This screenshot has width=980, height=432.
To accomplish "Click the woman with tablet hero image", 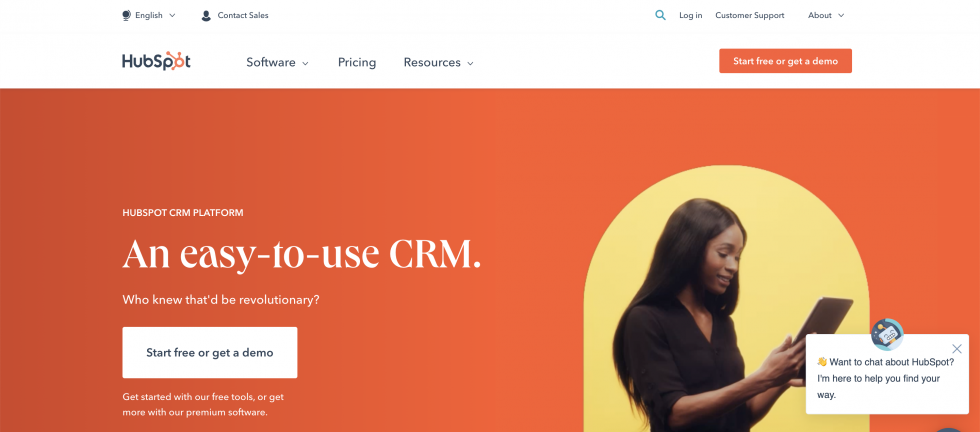I will click(726, 299).
